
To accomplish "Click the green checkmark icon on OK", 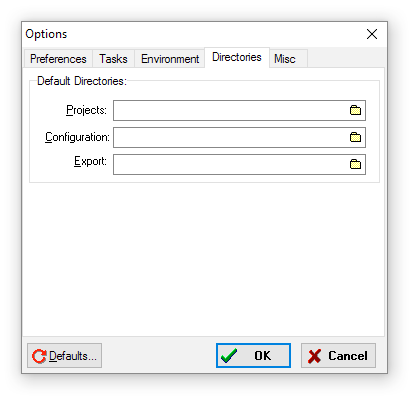I will tap(229, 356).
